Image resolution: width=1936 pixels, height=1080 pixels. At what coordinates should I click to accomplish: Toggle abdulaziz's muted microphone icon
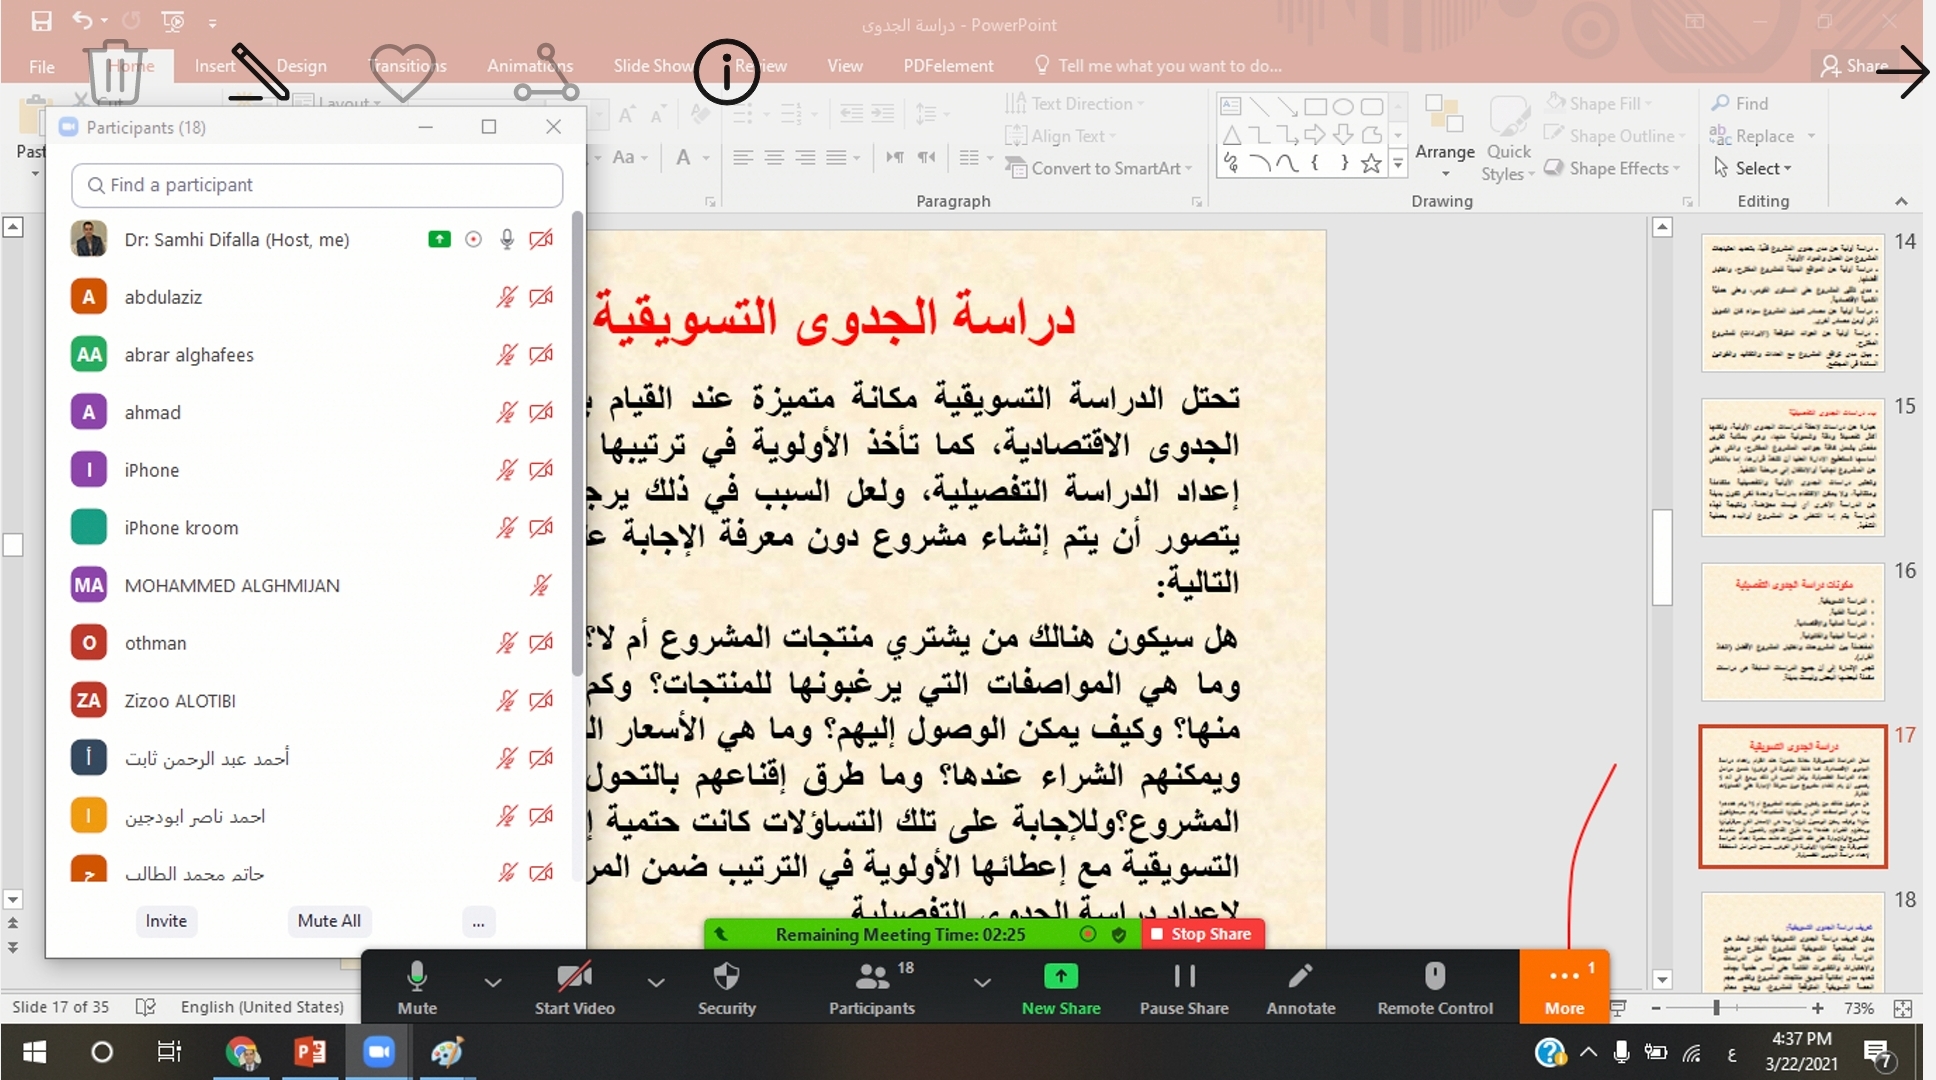(507, 297)
